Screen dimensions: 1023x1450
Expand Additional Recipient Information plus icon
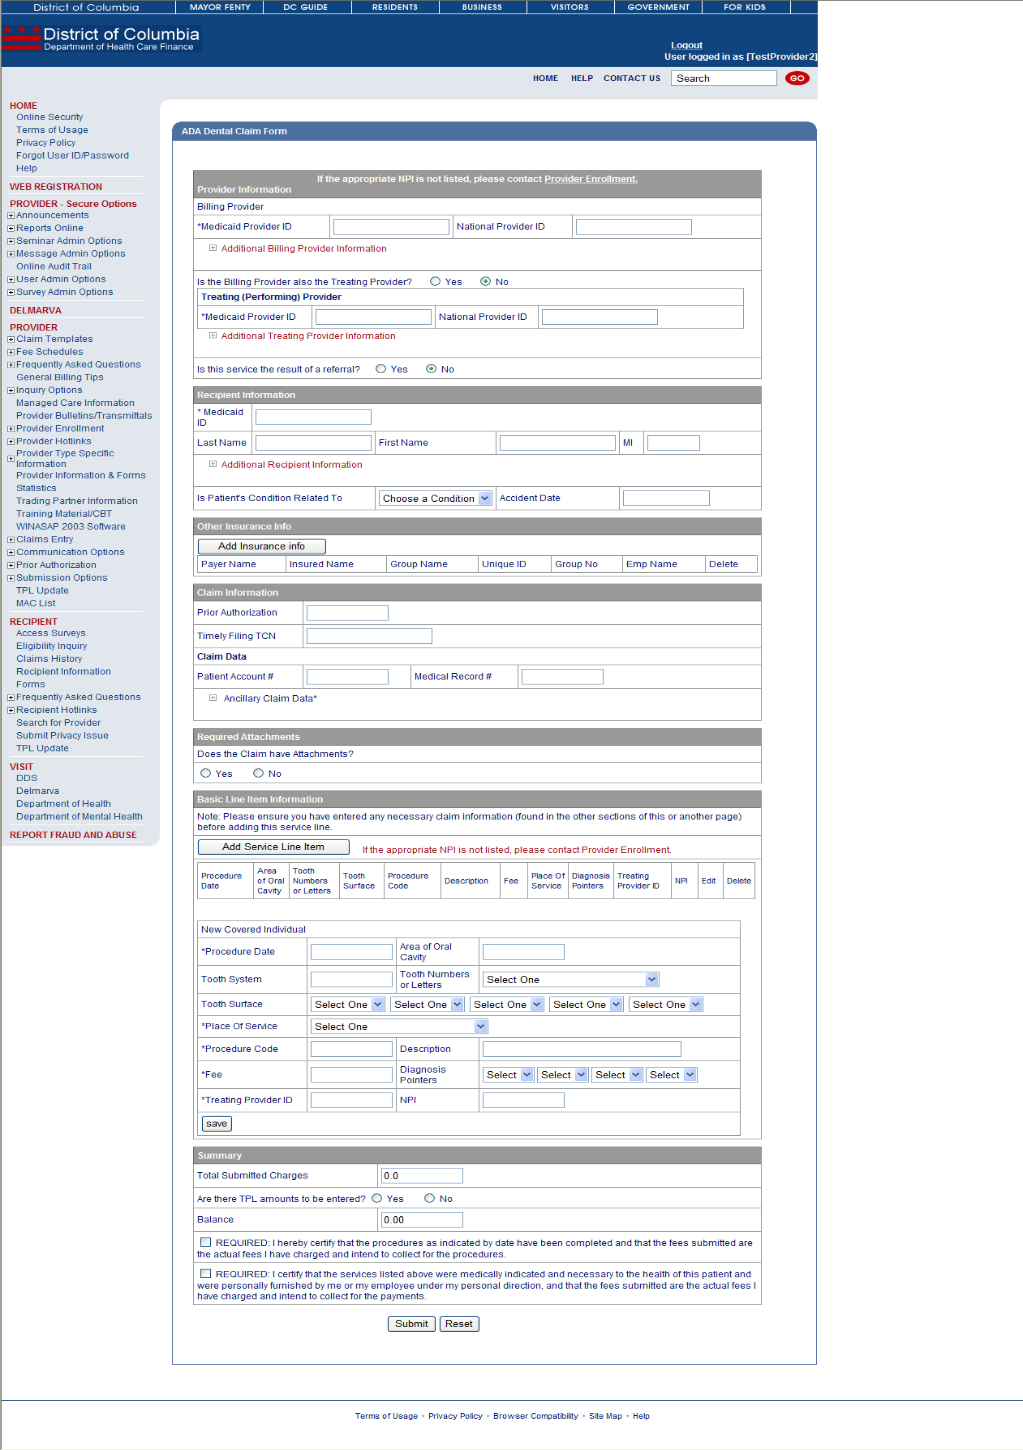(x=213, y=464)
